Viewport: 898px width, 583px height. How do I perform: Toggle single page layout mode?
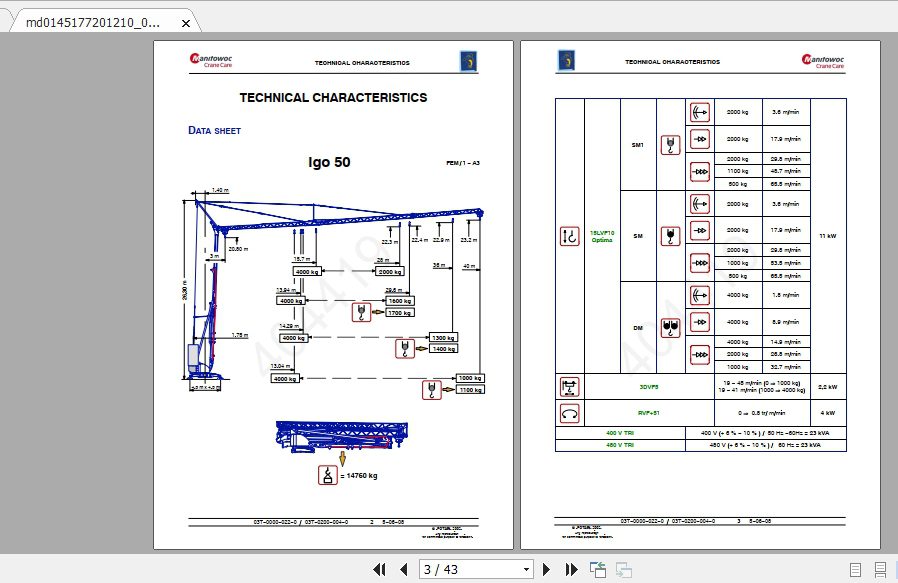point(855,569)
